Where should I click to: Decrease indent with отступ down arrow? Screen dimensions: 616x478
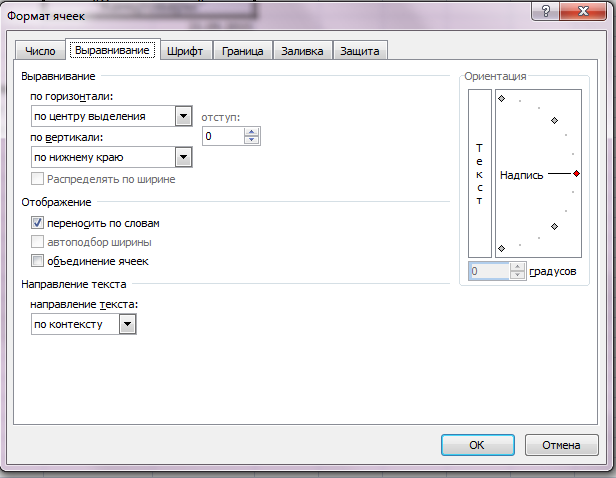pos(251,140)
